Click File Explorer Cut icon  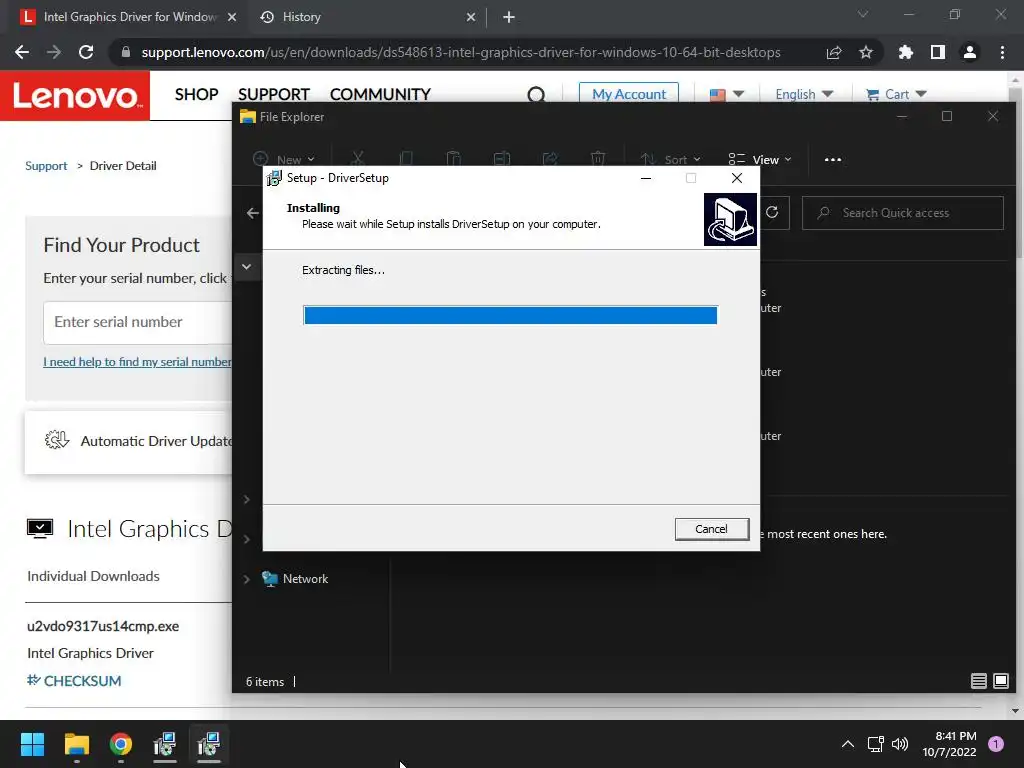[357, 159]
